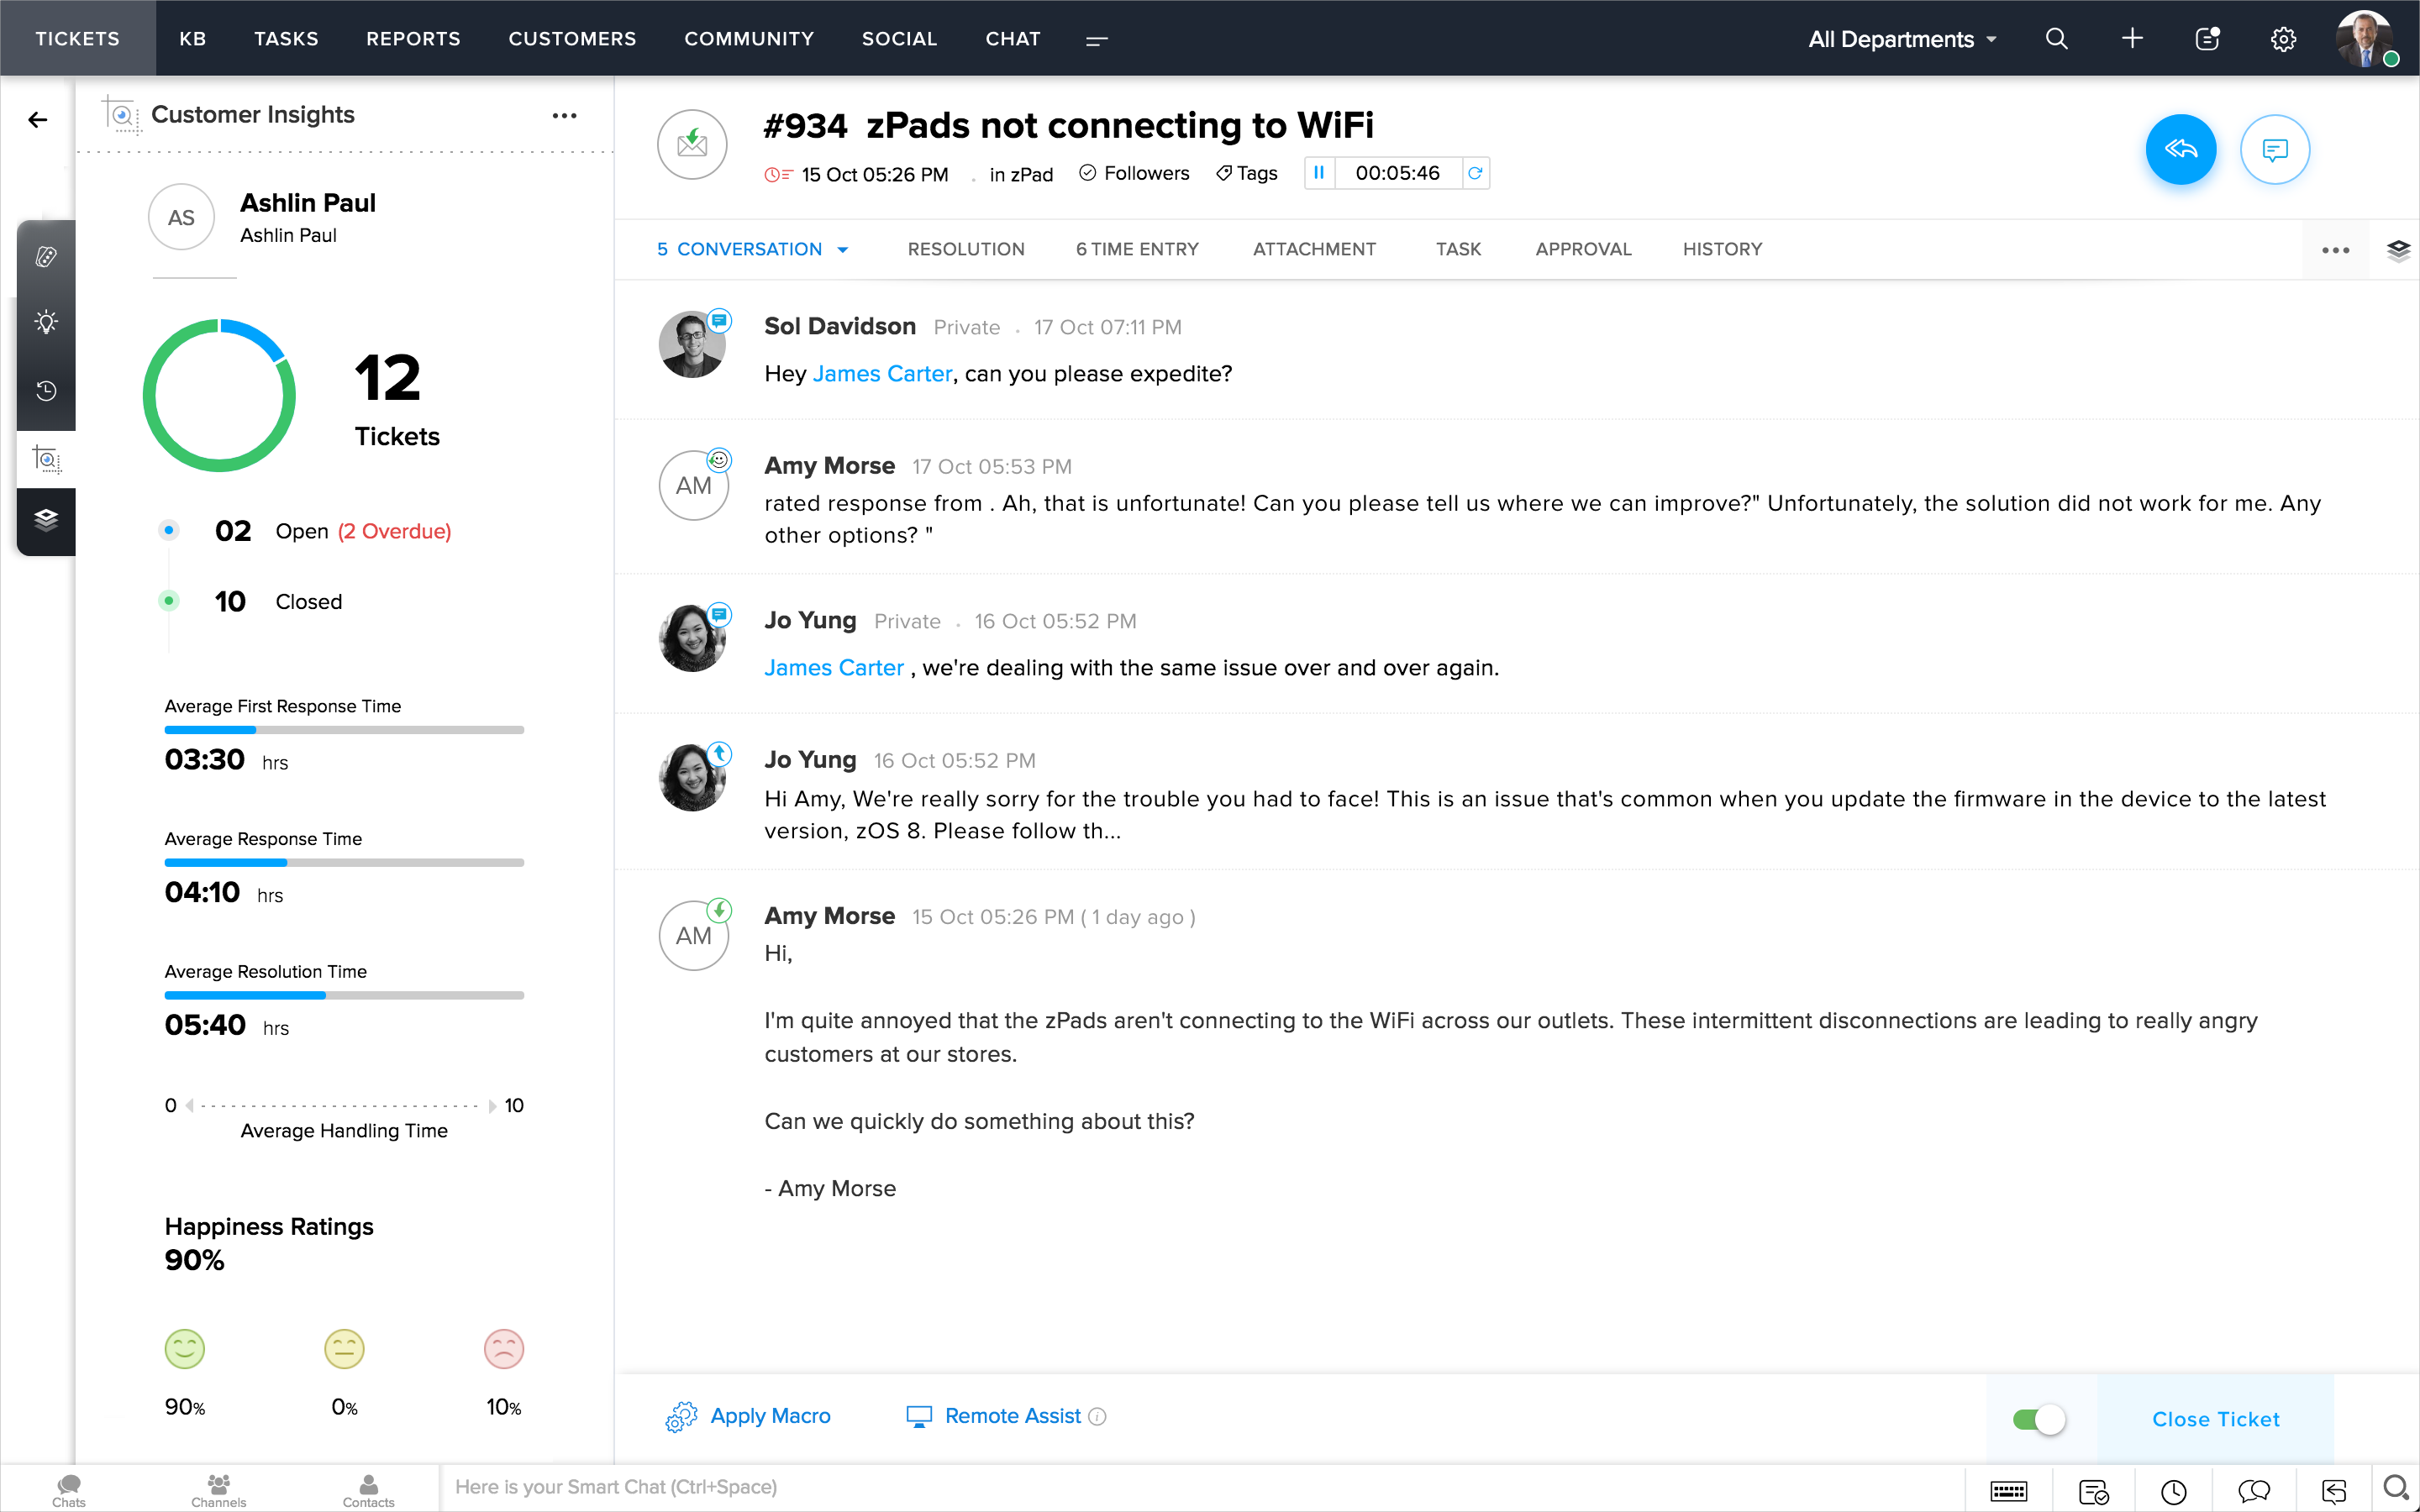The width and height of the screenshot is (2420, 1512).
Task: Pause the ticket timer
Action: point(1319,173)
